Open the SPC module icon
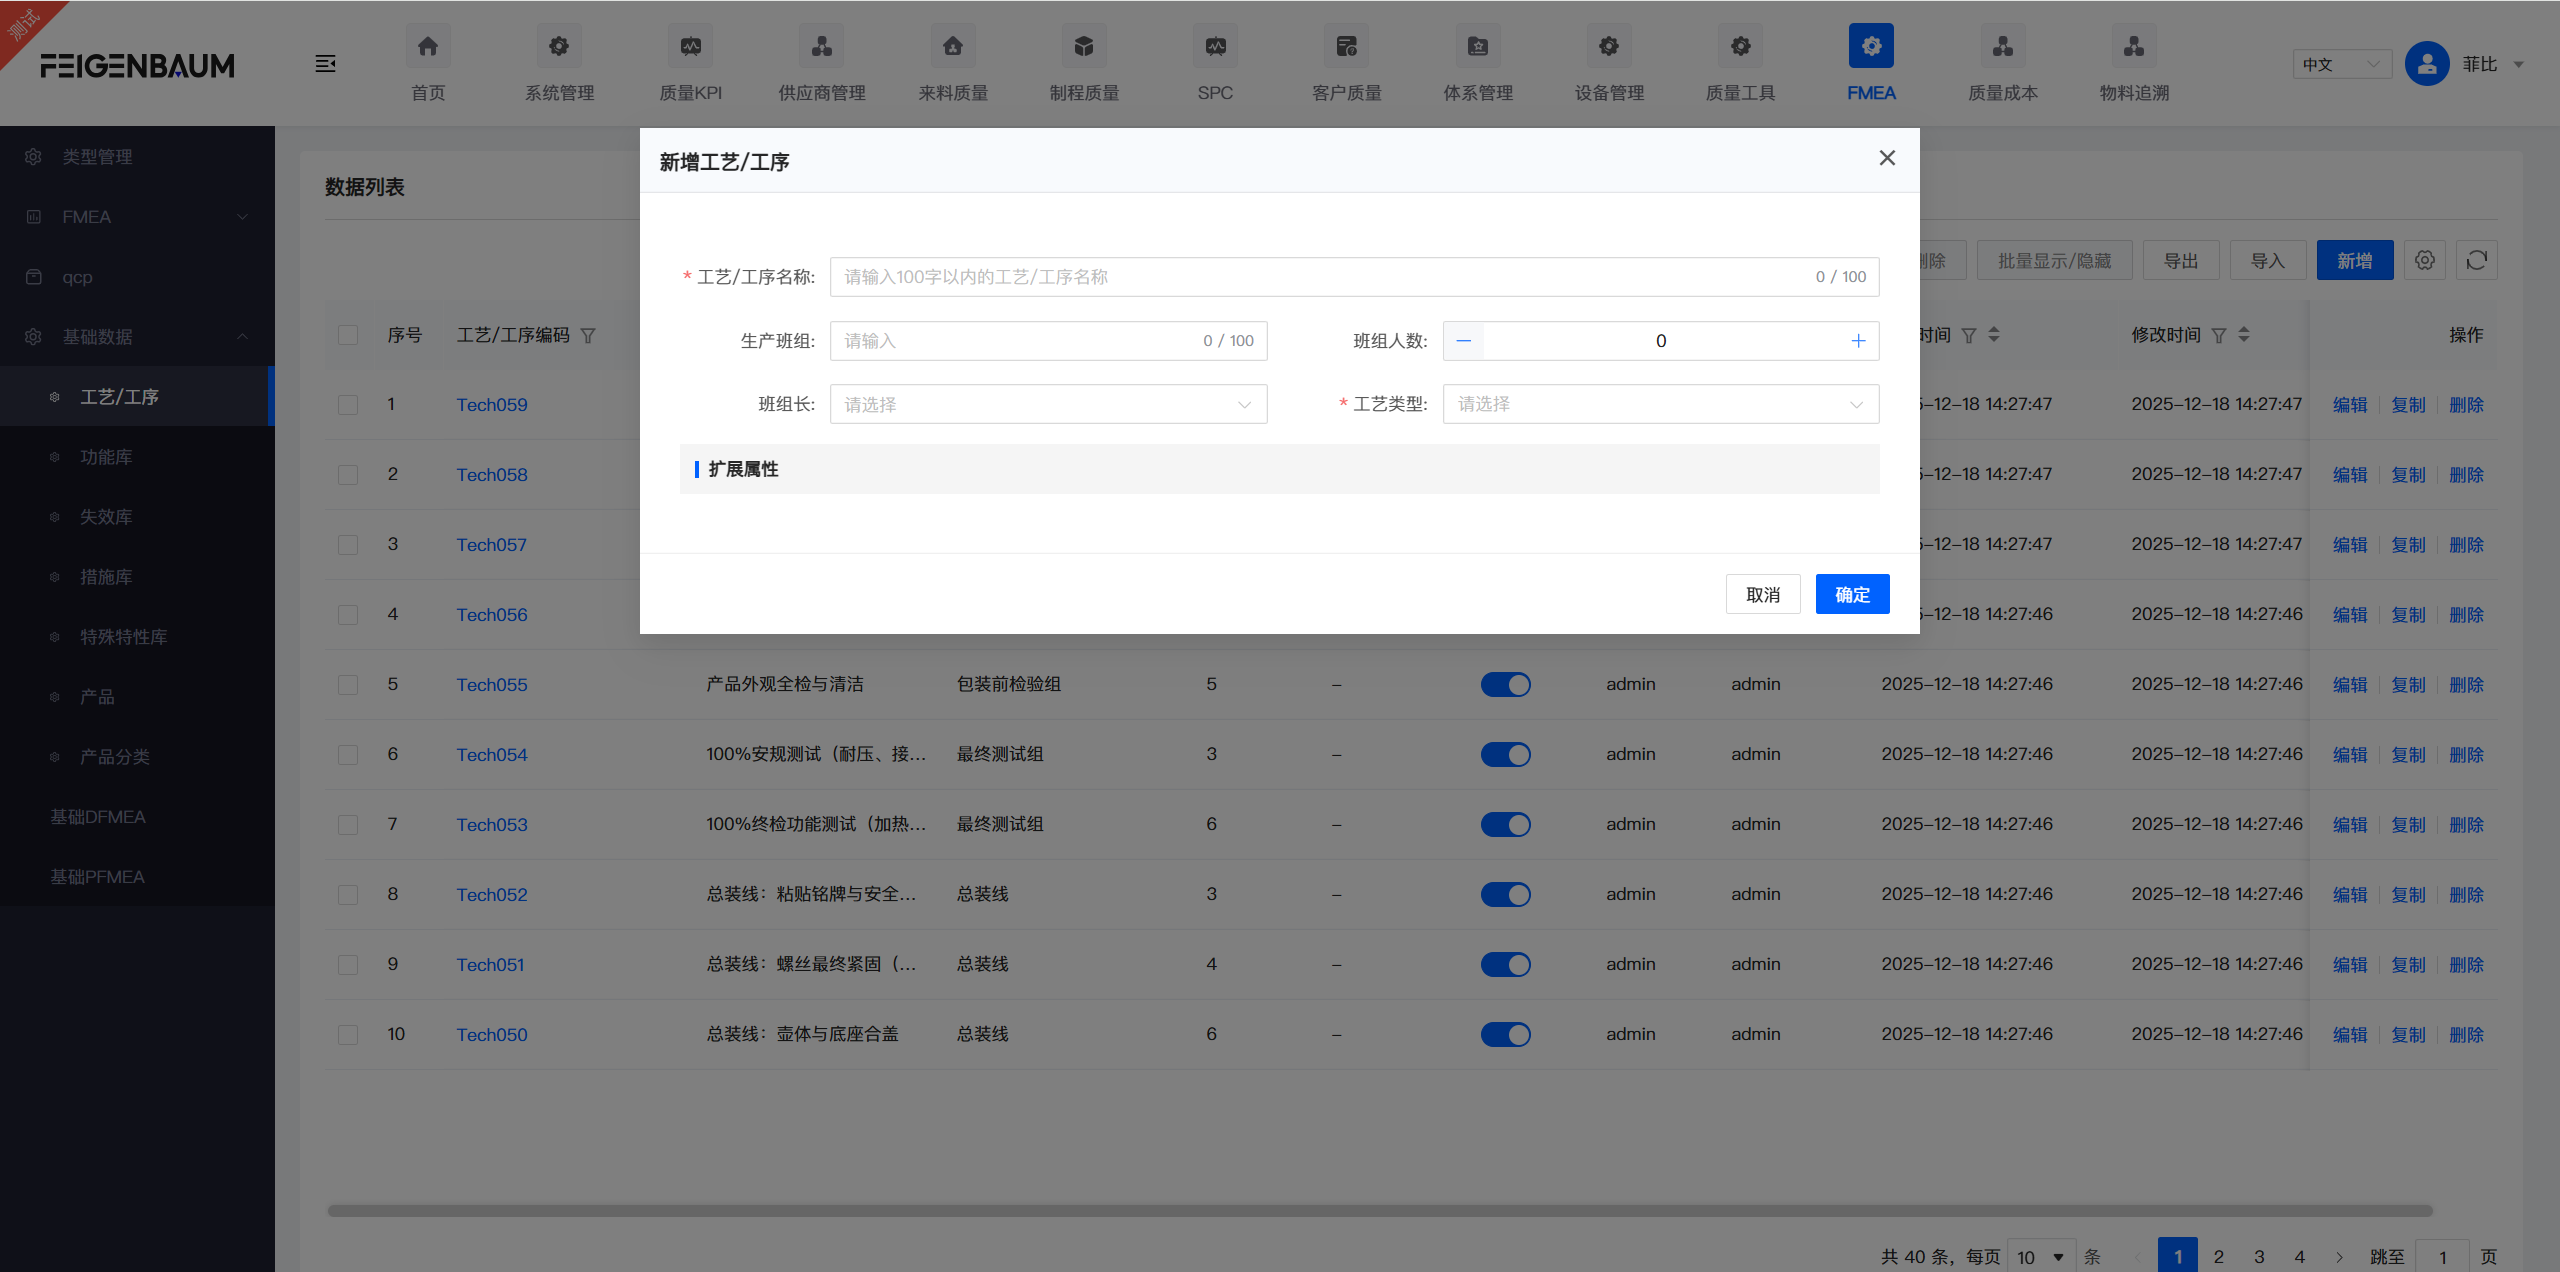The width and height of the screenshot is (2560, 1272). point(1214,46)
